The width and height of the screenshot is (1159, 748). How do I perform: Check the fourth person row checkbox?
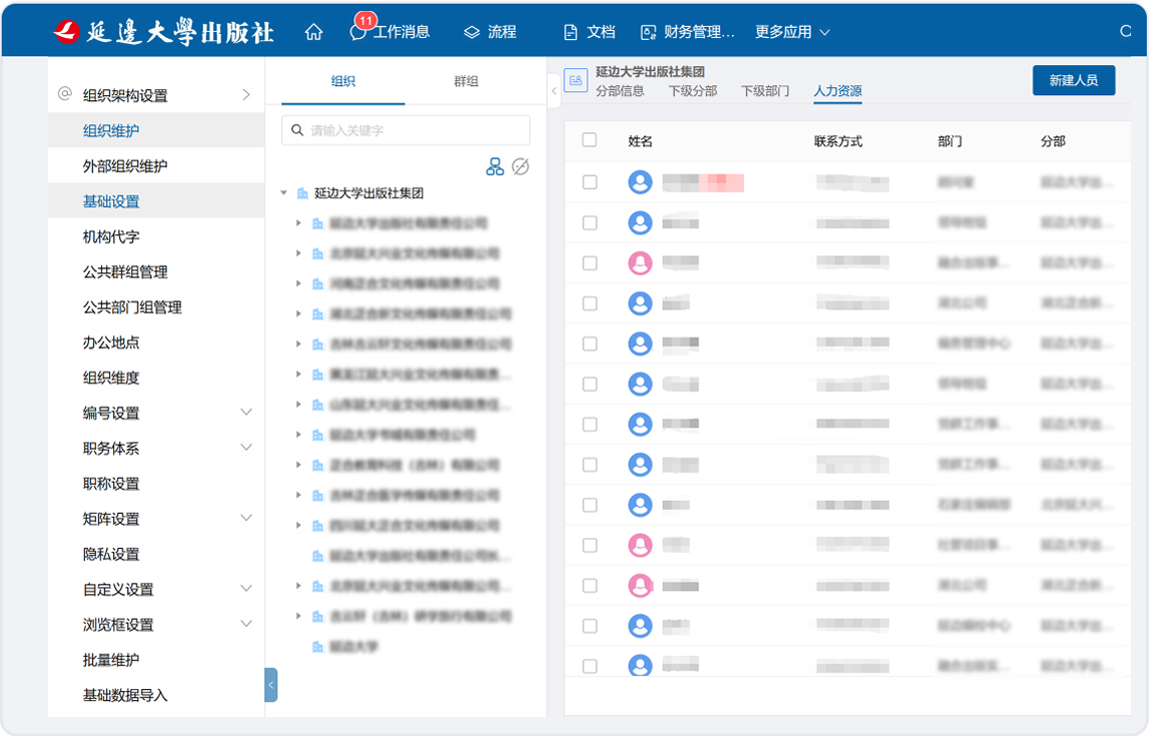tap(590, 303)
